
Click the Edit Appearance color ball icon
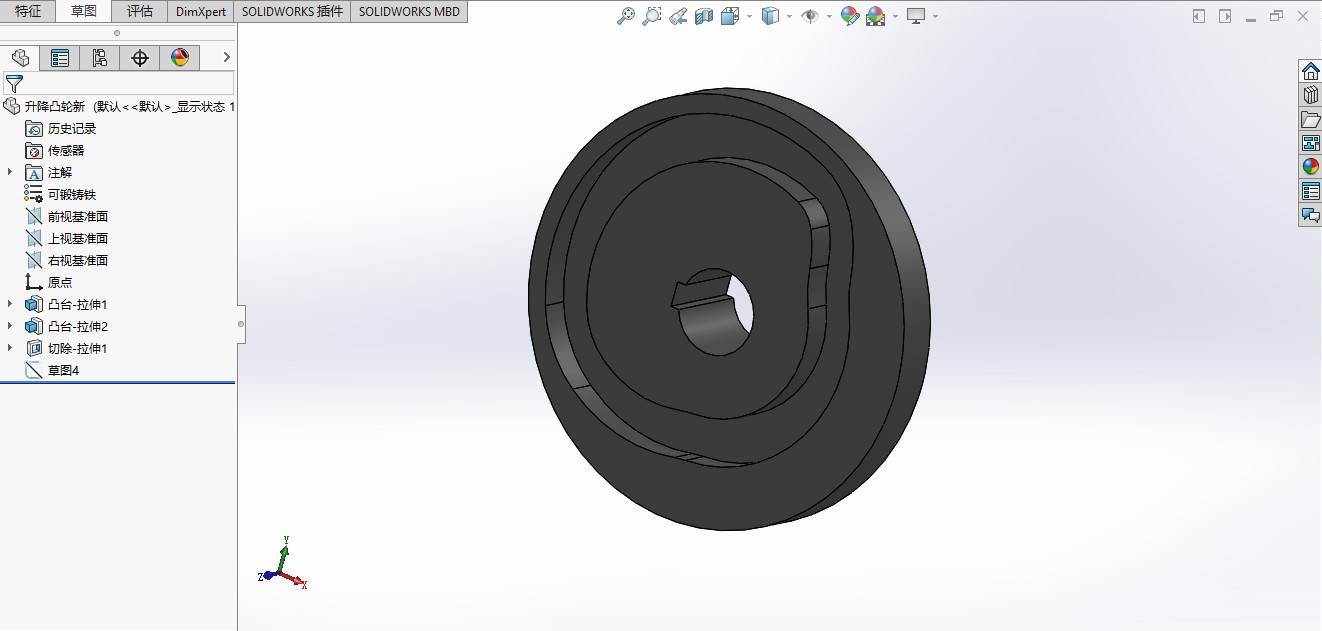pyautogui.click(x=849, y=16)
